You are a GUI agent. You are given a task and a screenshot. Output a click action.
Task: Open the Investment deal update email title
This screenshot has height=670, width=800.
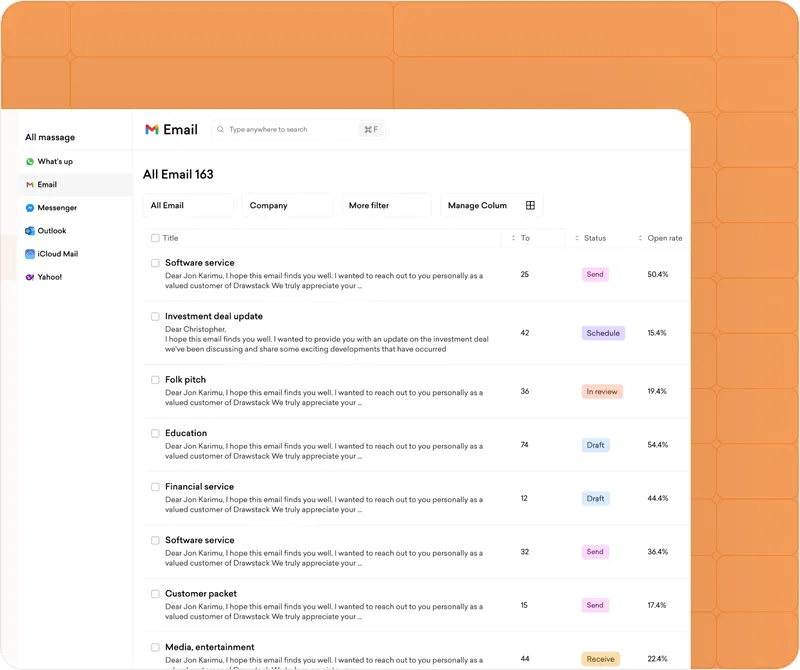(214, 316)
